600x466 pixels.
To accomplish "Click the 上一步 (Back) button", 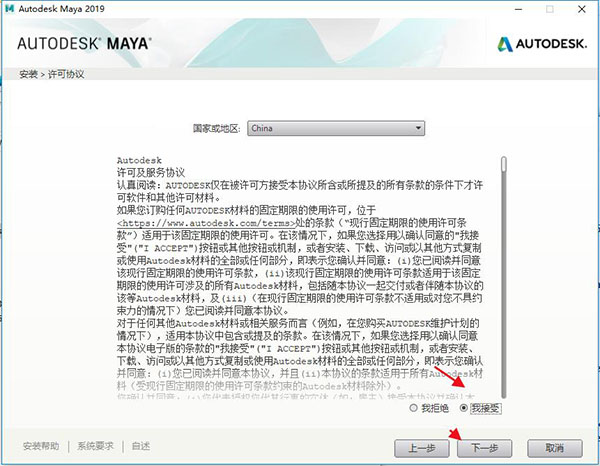I will click(x=422, y=448).
